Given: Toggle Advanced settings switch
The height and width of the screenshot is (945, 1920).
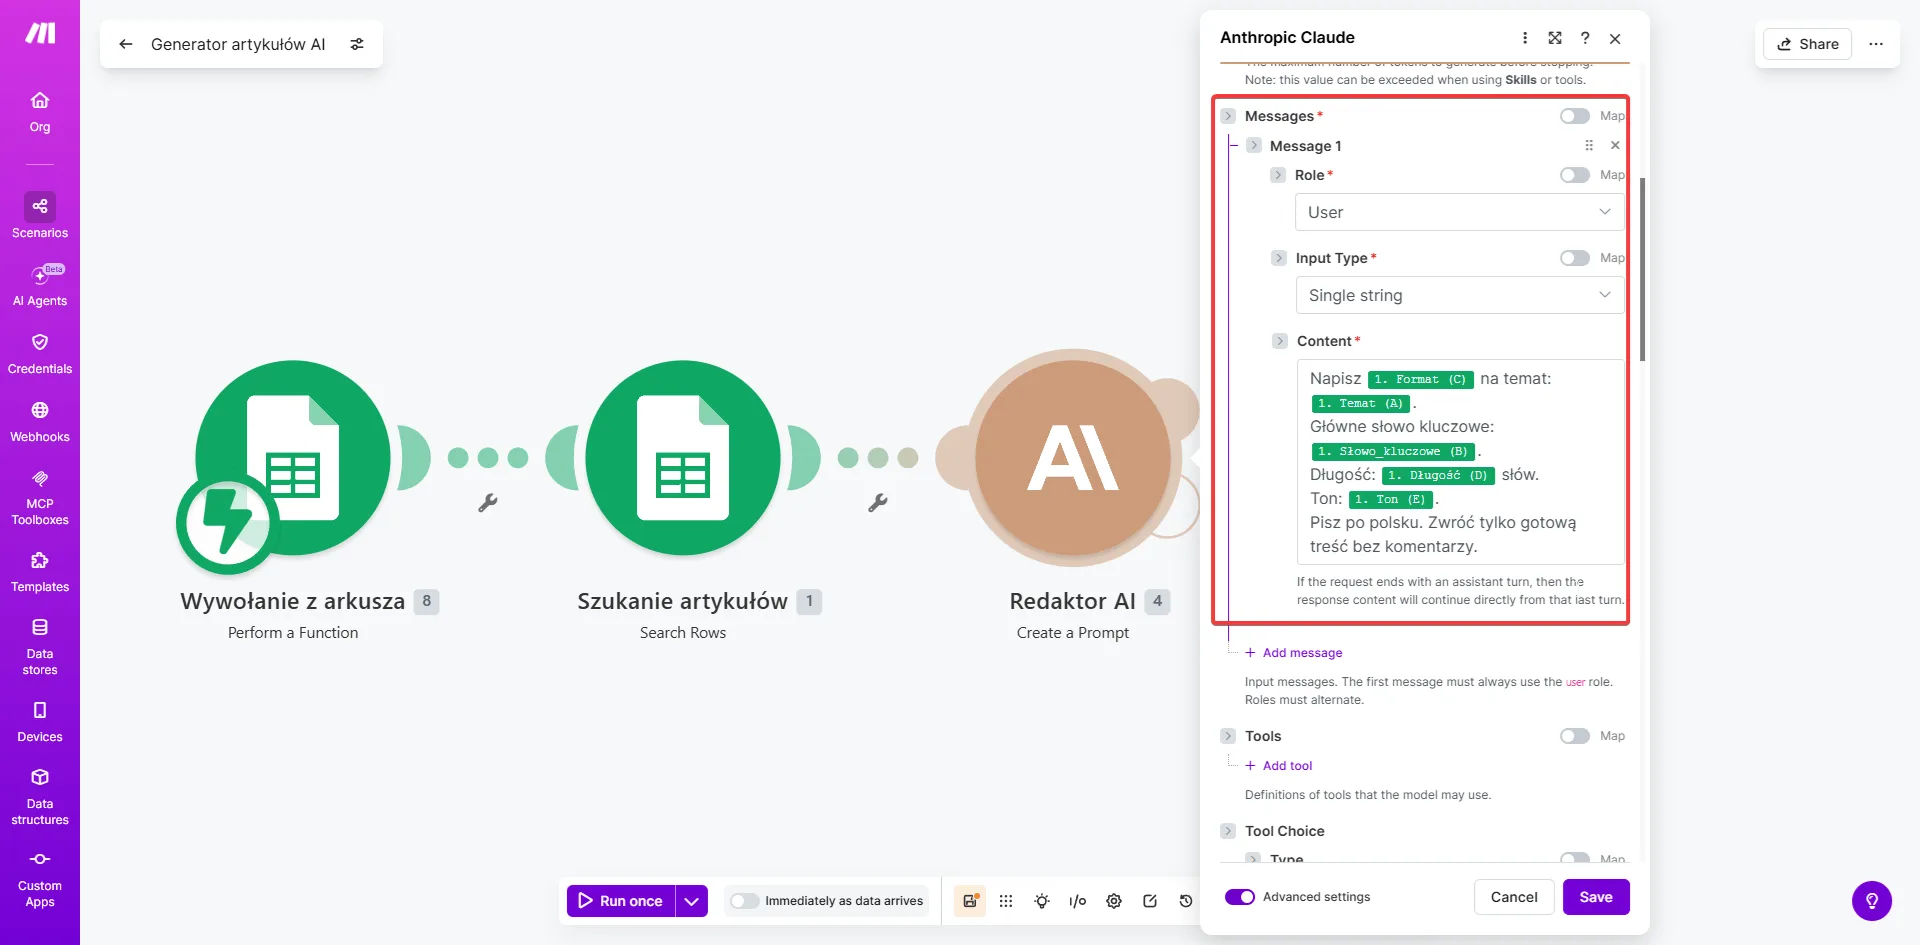Looking at the screenshot, I should (1240, 897).
